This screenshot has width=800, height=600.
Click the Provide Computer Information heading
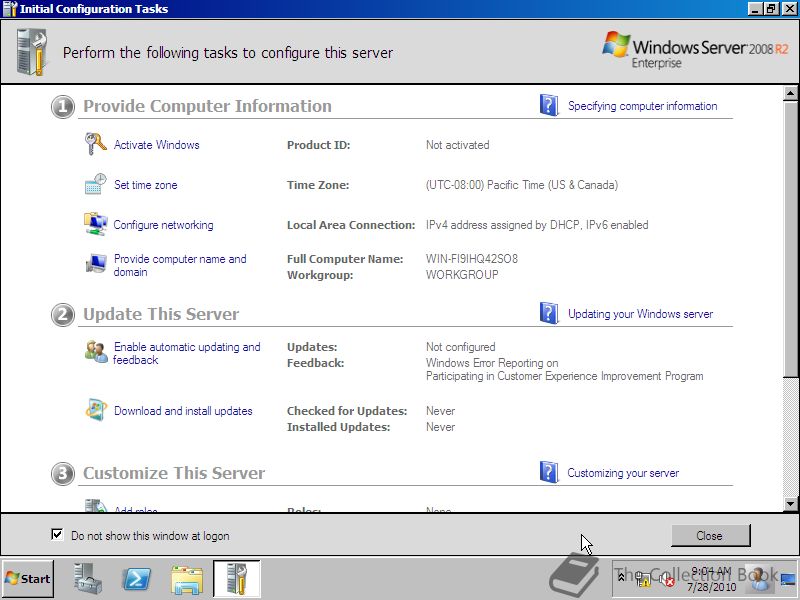tap(207, 106)
